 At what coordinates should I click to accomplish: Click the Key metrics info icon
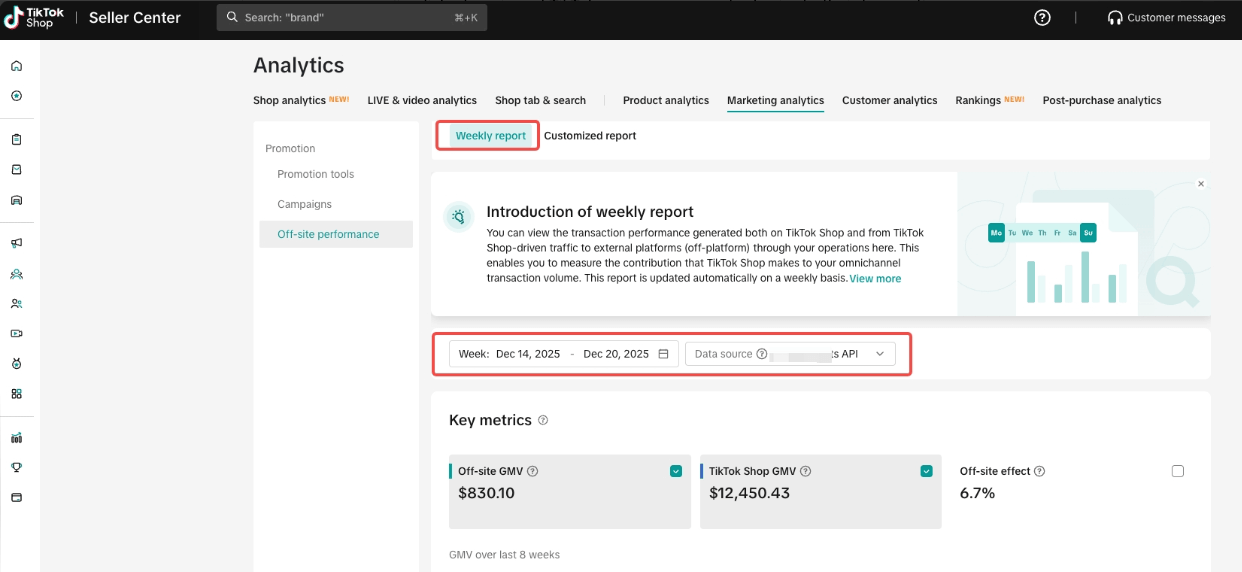click(543, 421)
